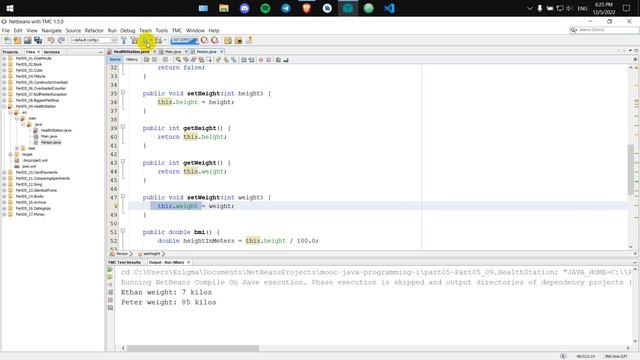
Task: Click the editor vertical scrollbar thumb
Action: coord(631,169)
